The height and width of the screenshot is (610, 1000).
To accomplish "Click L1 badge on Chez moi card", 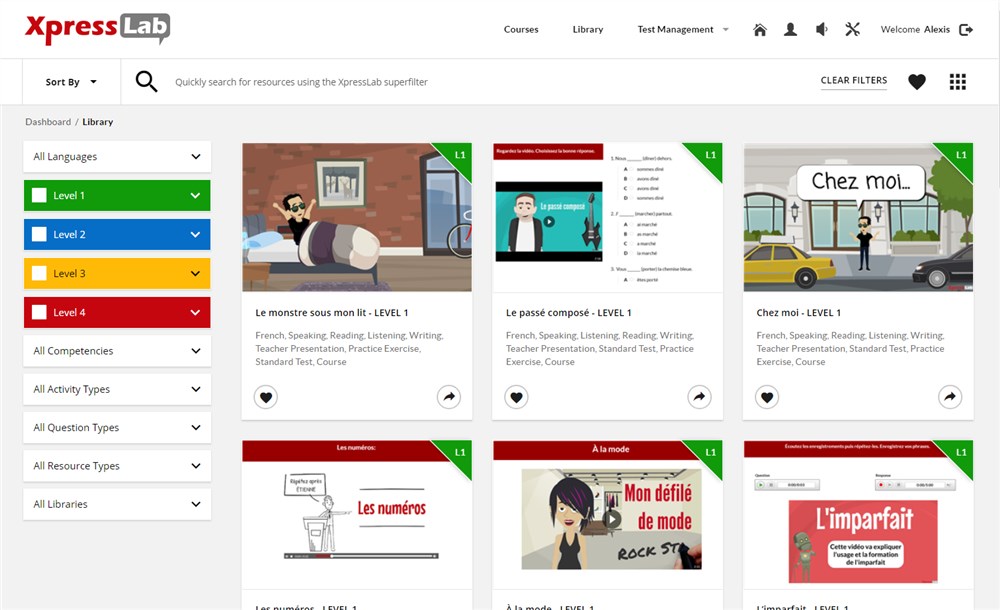I will point(960,155).
